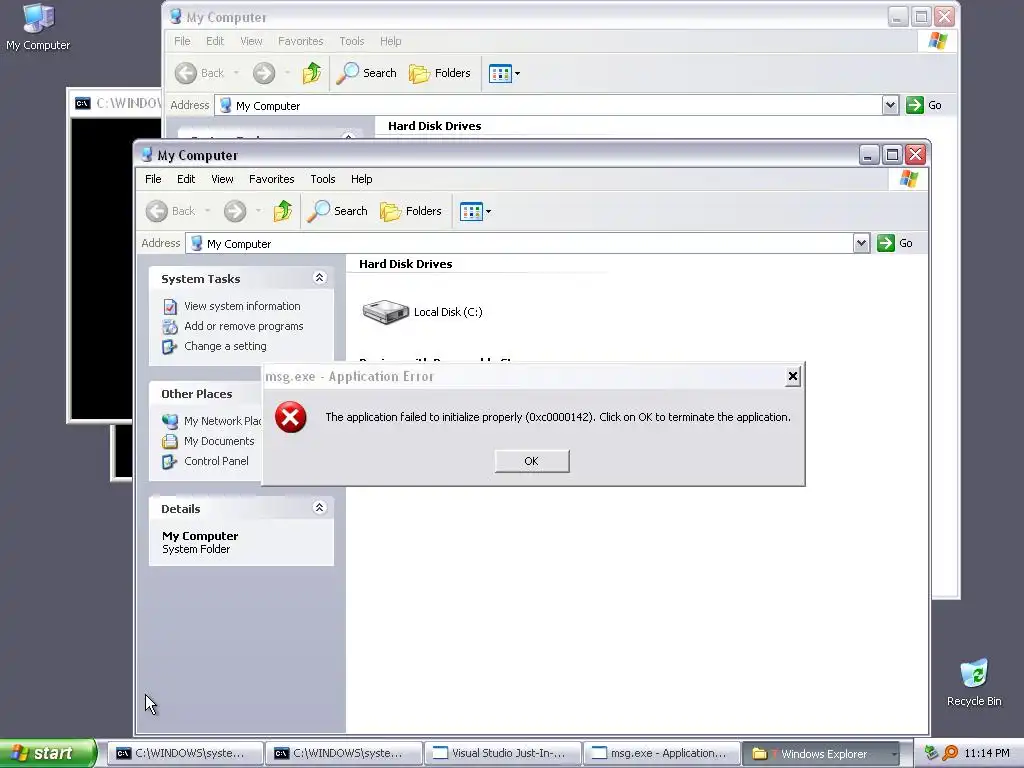Click the command prompt window title bar icon

83,103
